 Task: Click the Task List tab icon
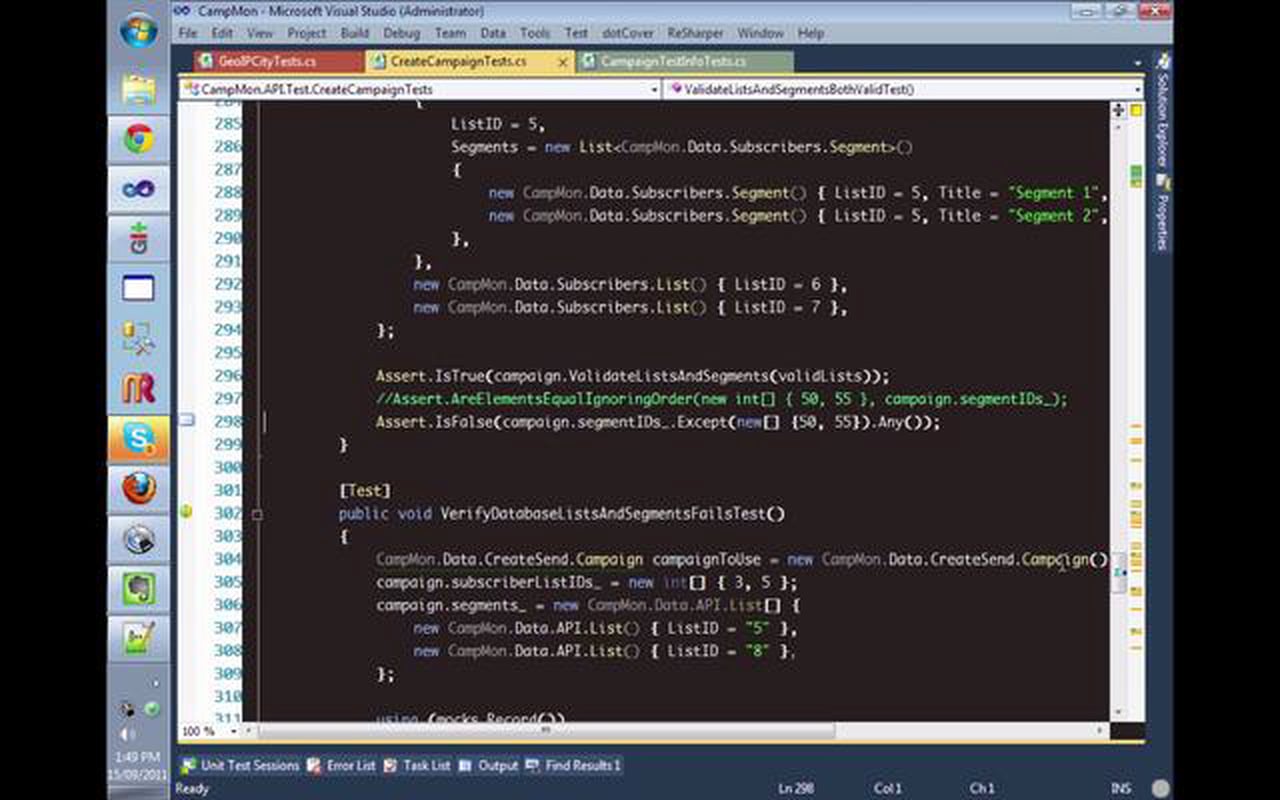coord(391,765)
